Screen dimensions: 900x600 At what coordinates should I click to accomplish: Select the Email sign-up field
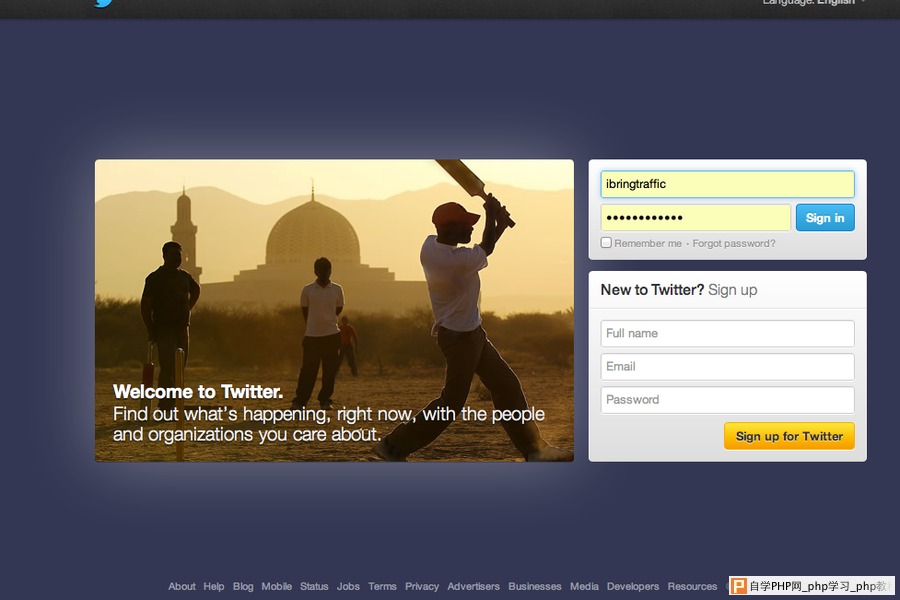tap(727, 367)
